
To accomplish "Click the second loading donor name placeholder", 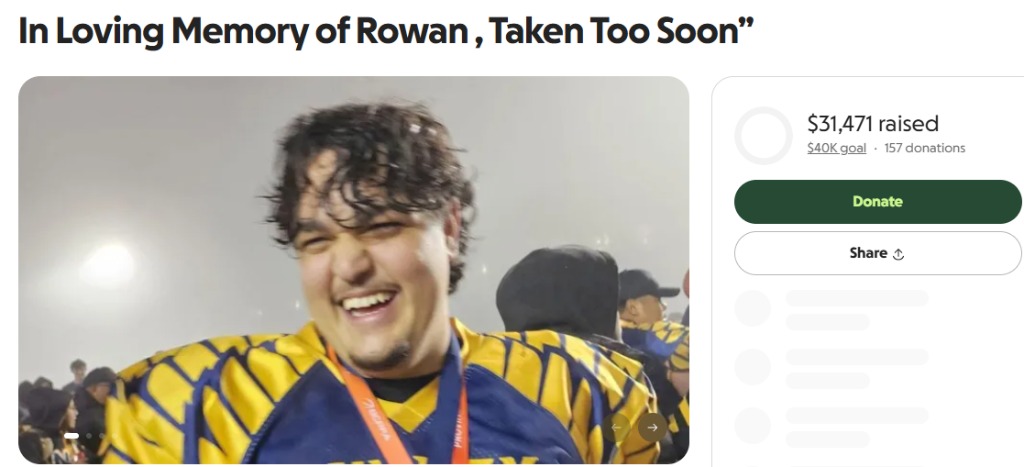I will 857,357.
